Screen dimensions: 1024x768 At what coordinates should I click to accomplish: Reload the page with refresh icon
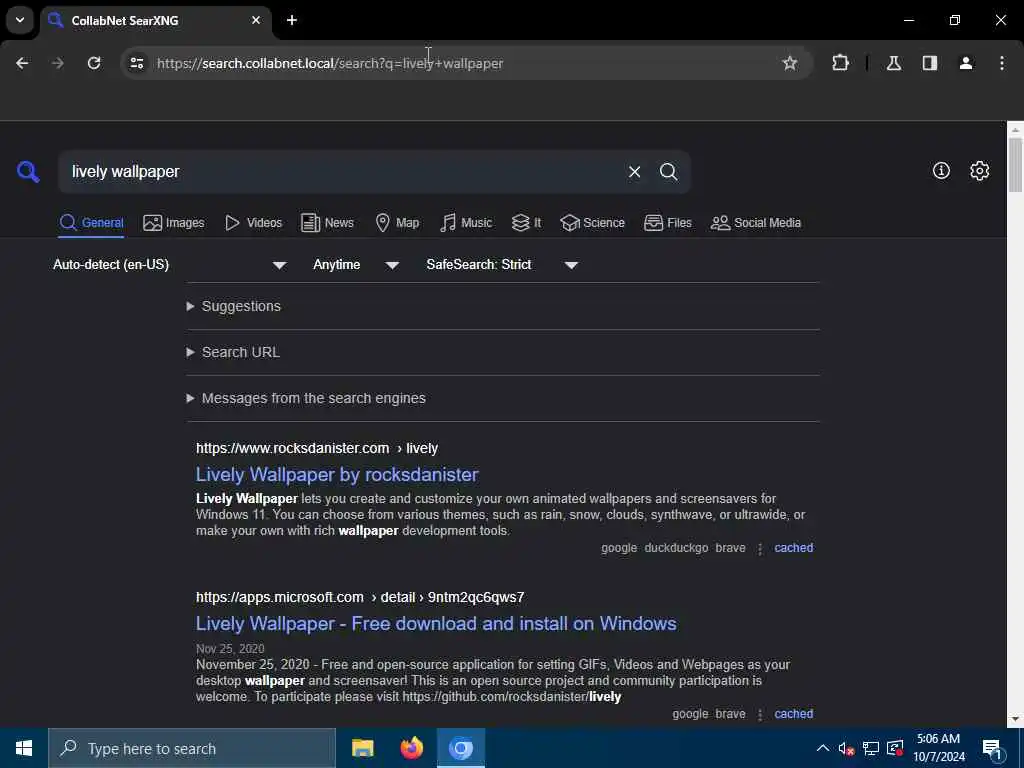[94, 63]
